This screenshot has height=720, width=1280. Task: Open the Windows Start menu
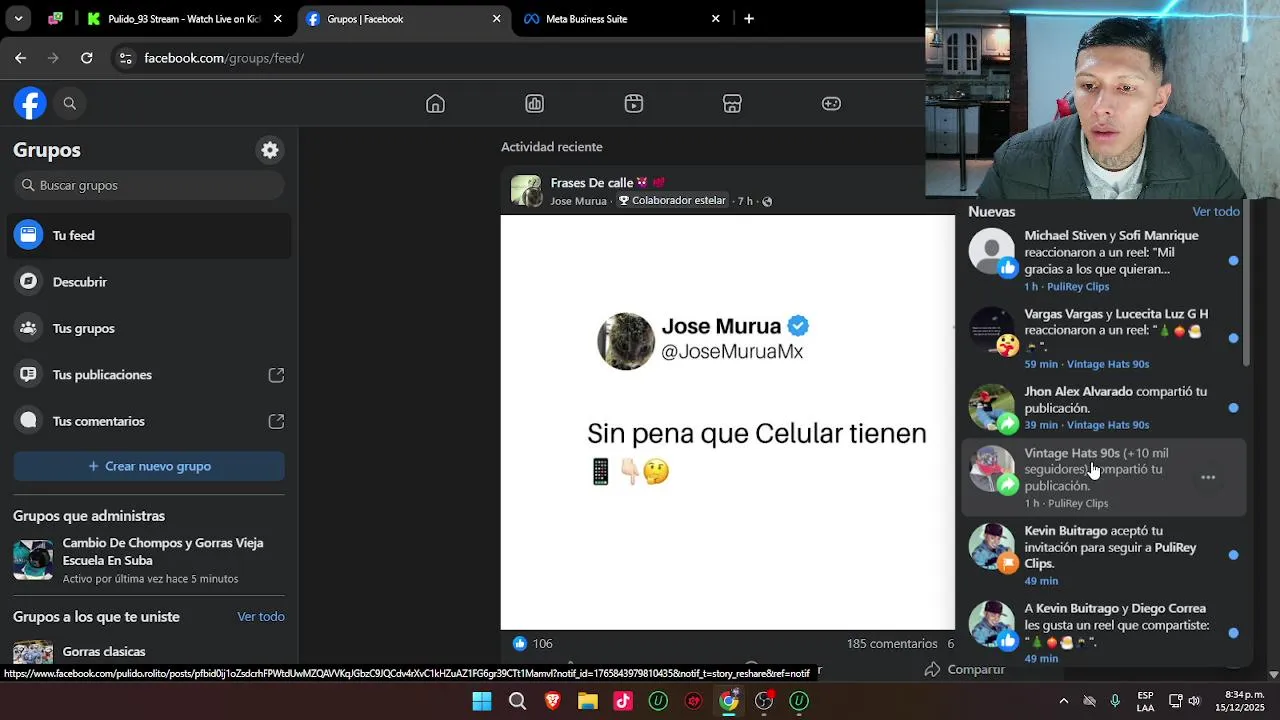click(x=482, y=701)
